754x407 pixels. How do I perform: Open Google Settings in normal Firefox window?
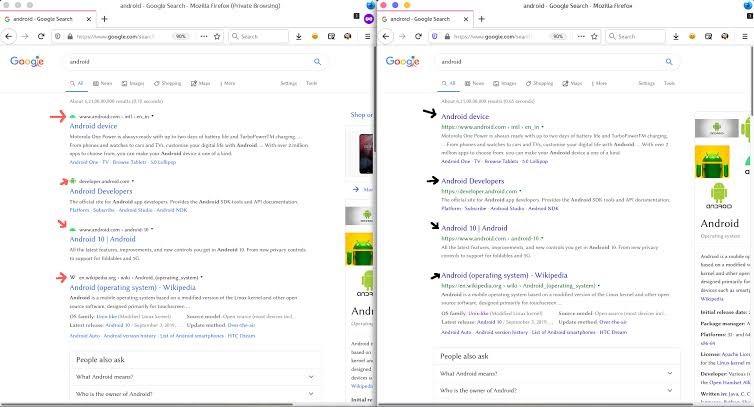[646, 83]
